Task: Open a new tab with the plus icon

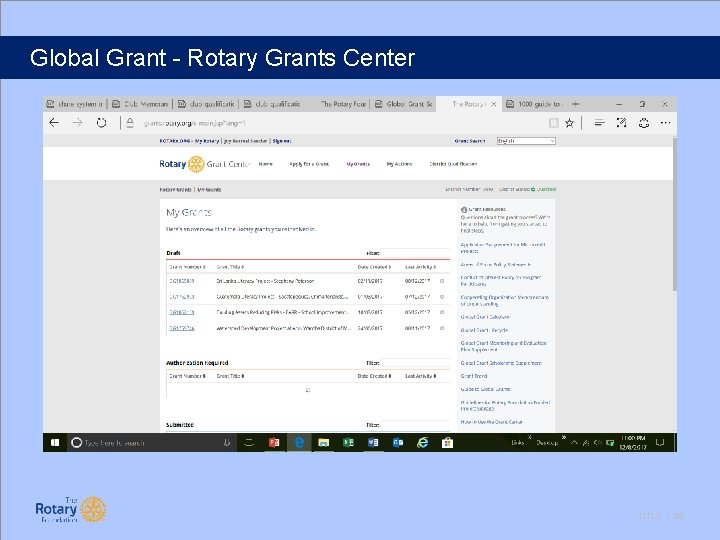Action: pos(575,104)
